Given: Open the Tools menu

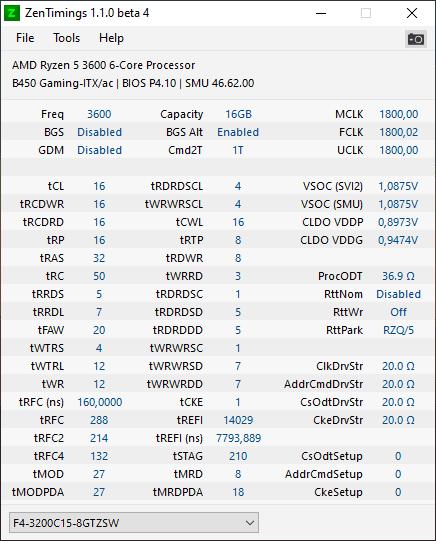Looking at the screenshot, I should pyautogui.click(x=67, y=38).
